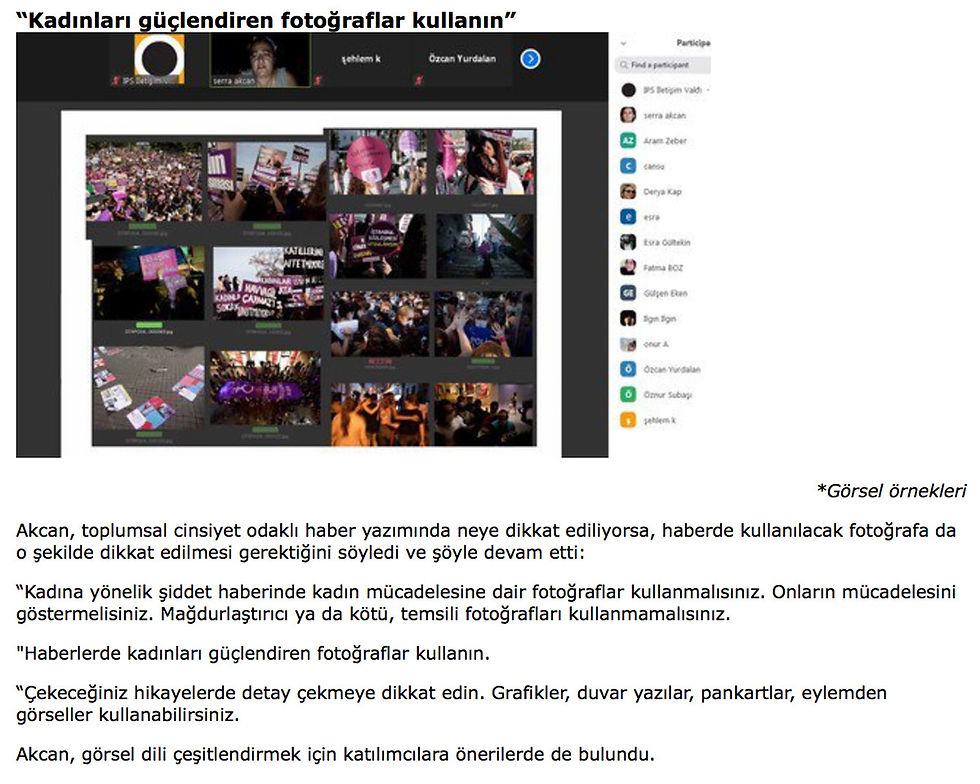Click the '*Görsel örnekleri' caption

click(x=891, y=491)
